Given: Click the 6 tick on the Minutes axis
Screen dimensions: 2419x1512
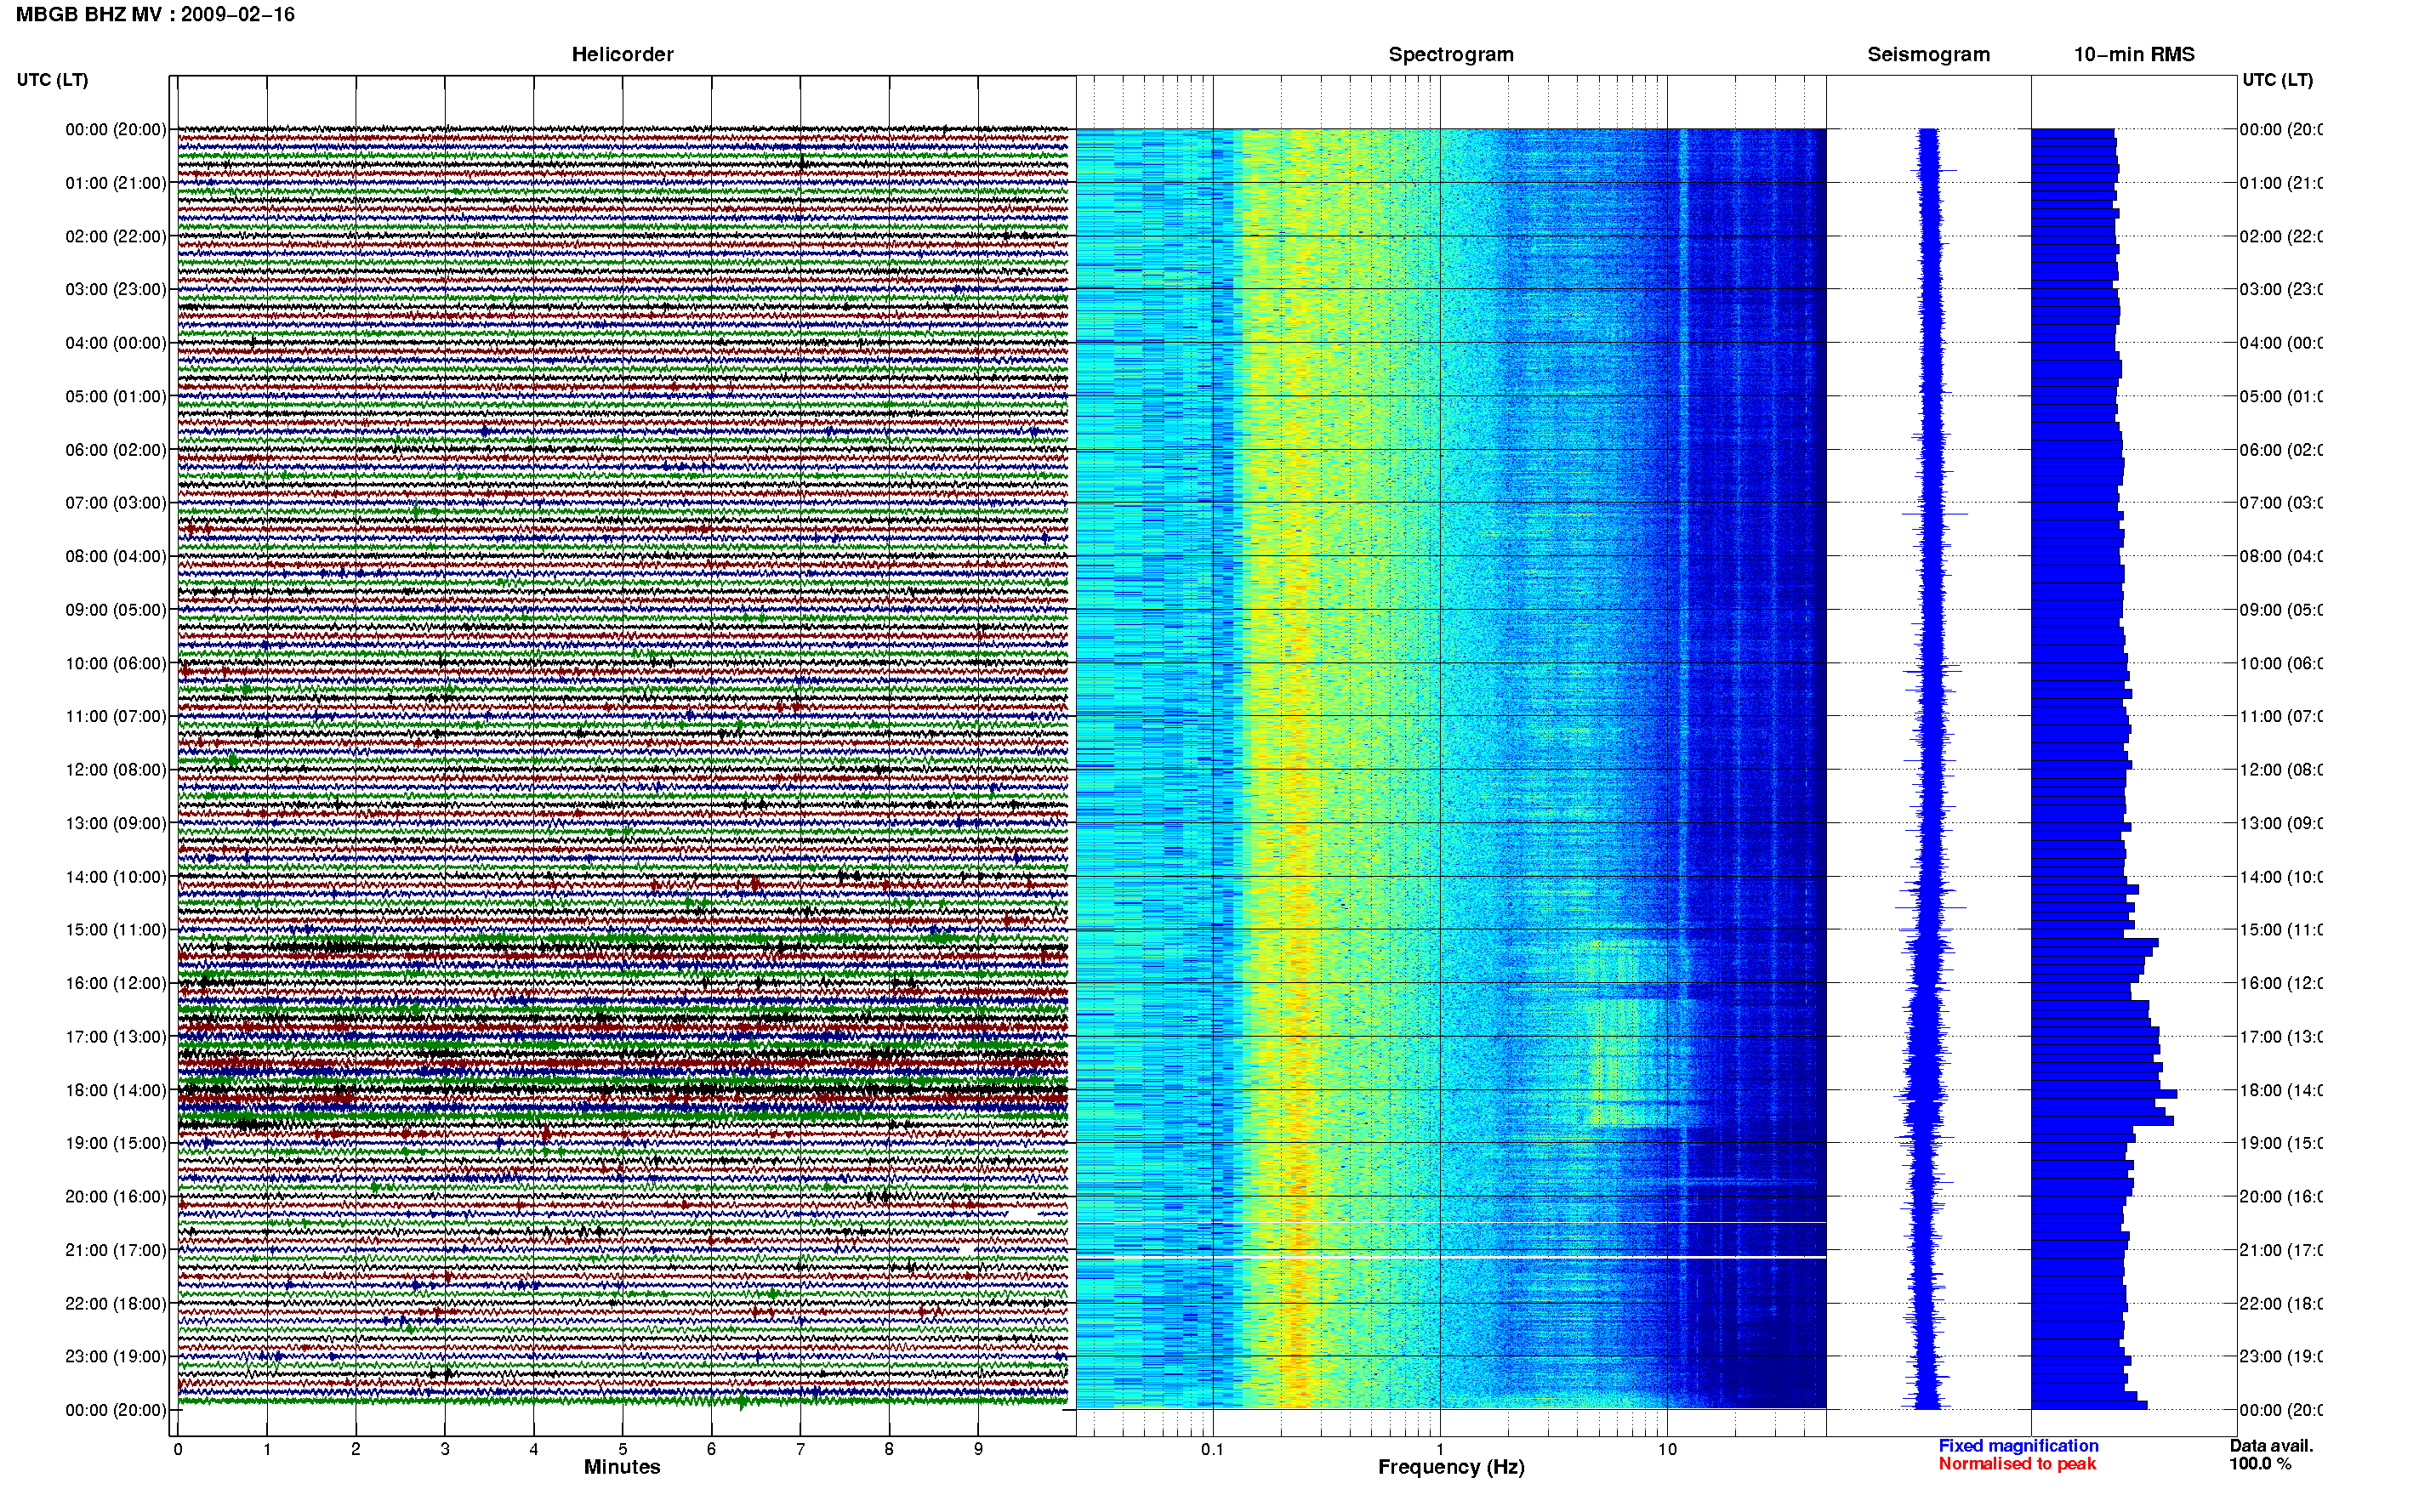Looking at the screenshot, I should [711, 1449].
